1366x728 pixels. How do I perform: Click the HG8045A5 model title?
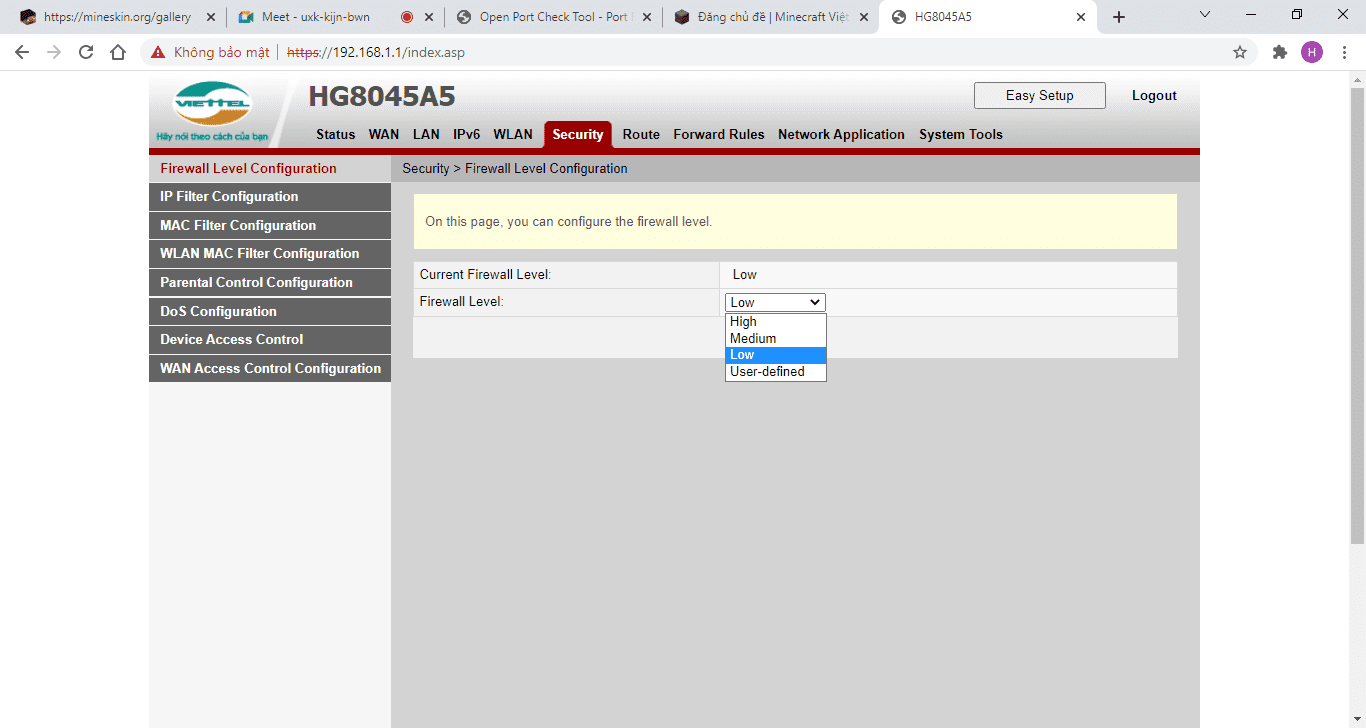(382, 96)
